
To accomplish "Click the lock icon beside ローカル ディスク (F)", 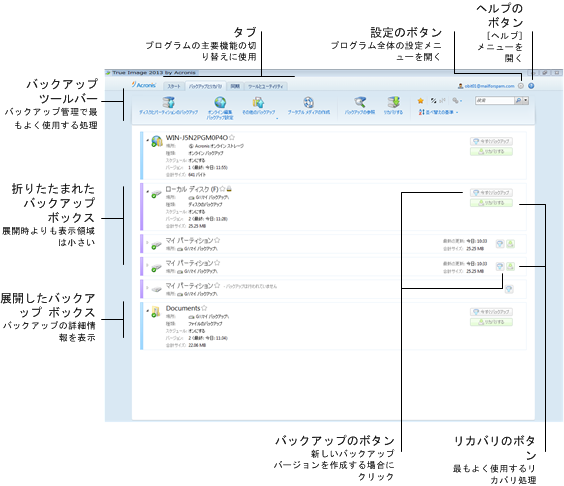I will 229,189.
